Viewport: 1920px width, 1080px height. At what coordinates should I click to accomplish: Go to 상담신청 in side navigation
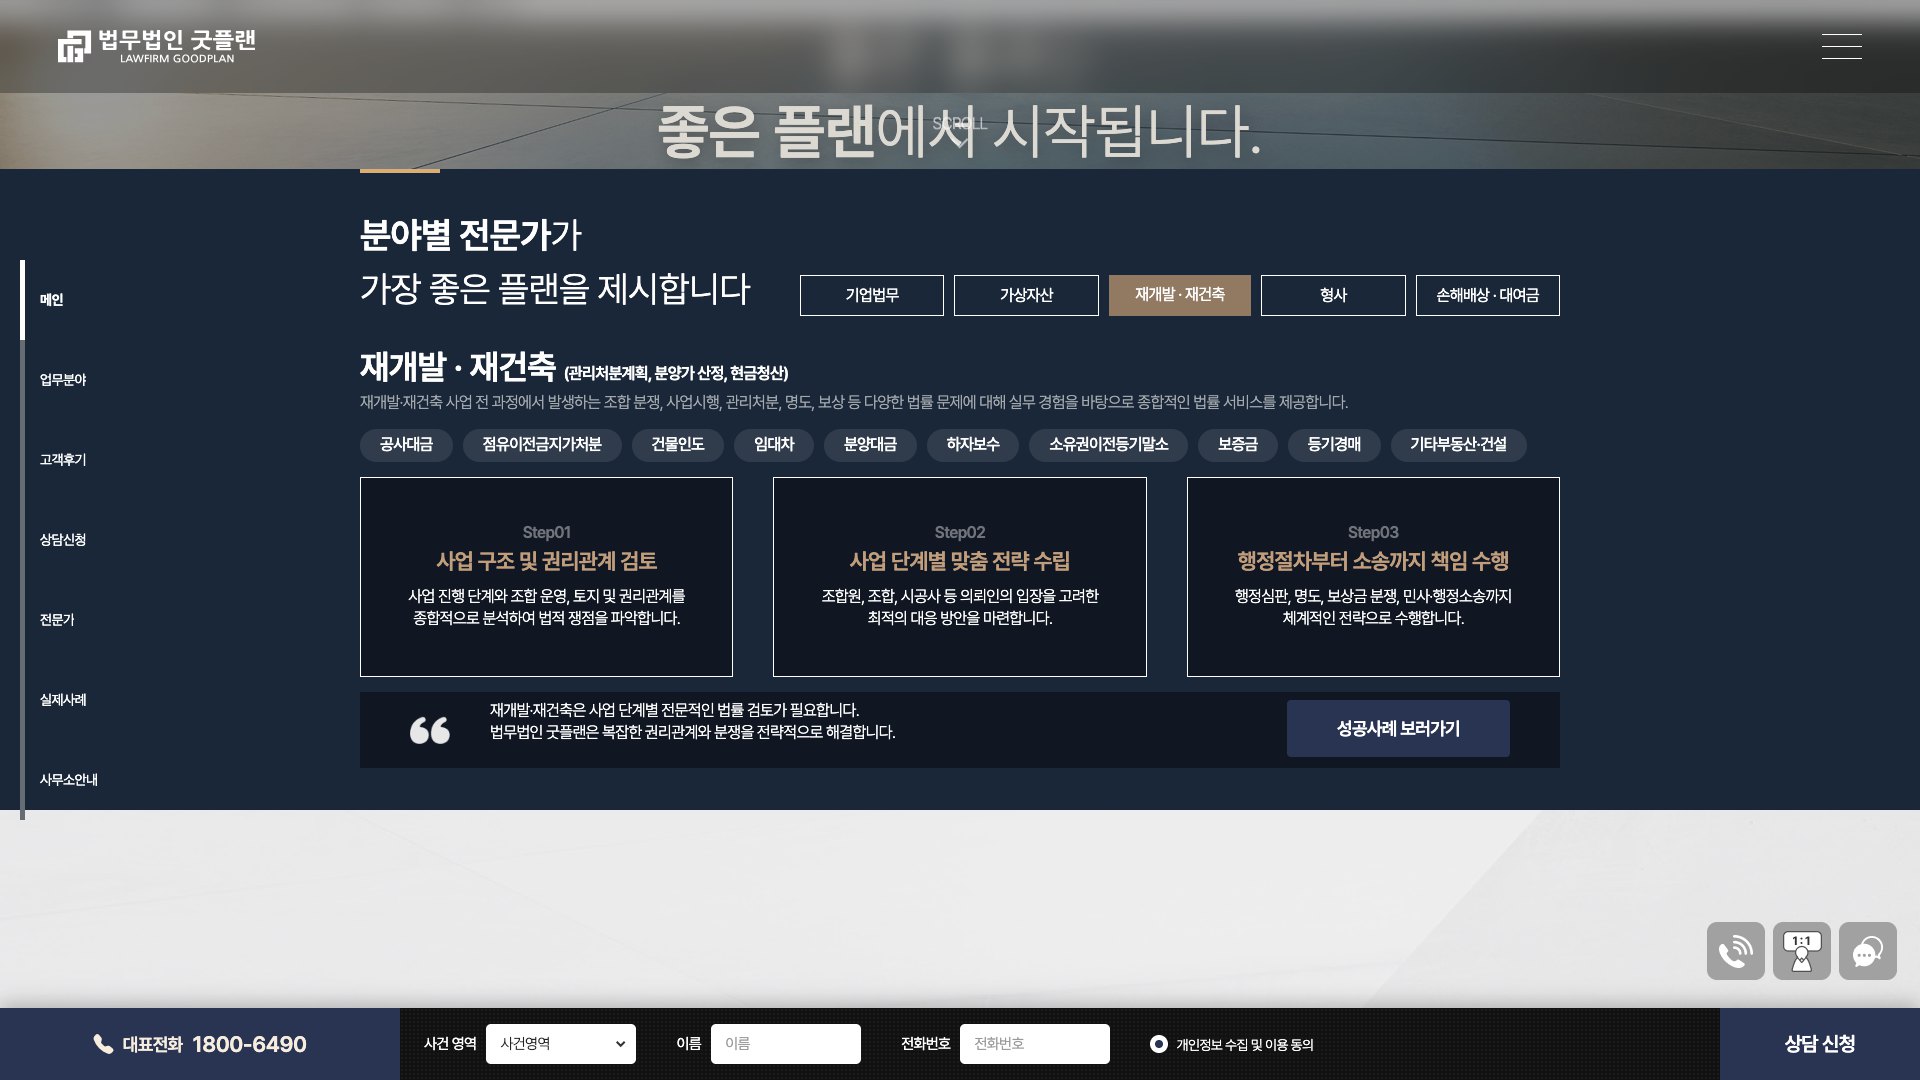click(x=63, y=540)
